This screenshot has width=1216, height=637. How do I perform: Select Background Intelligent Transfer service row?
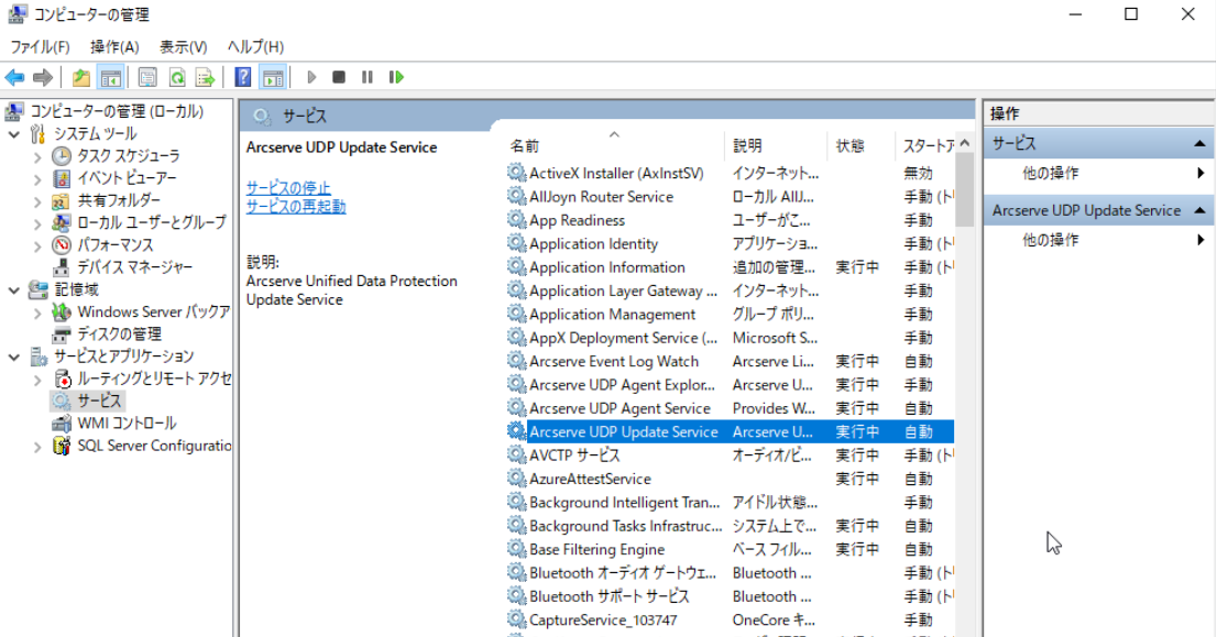coord(729,502)
